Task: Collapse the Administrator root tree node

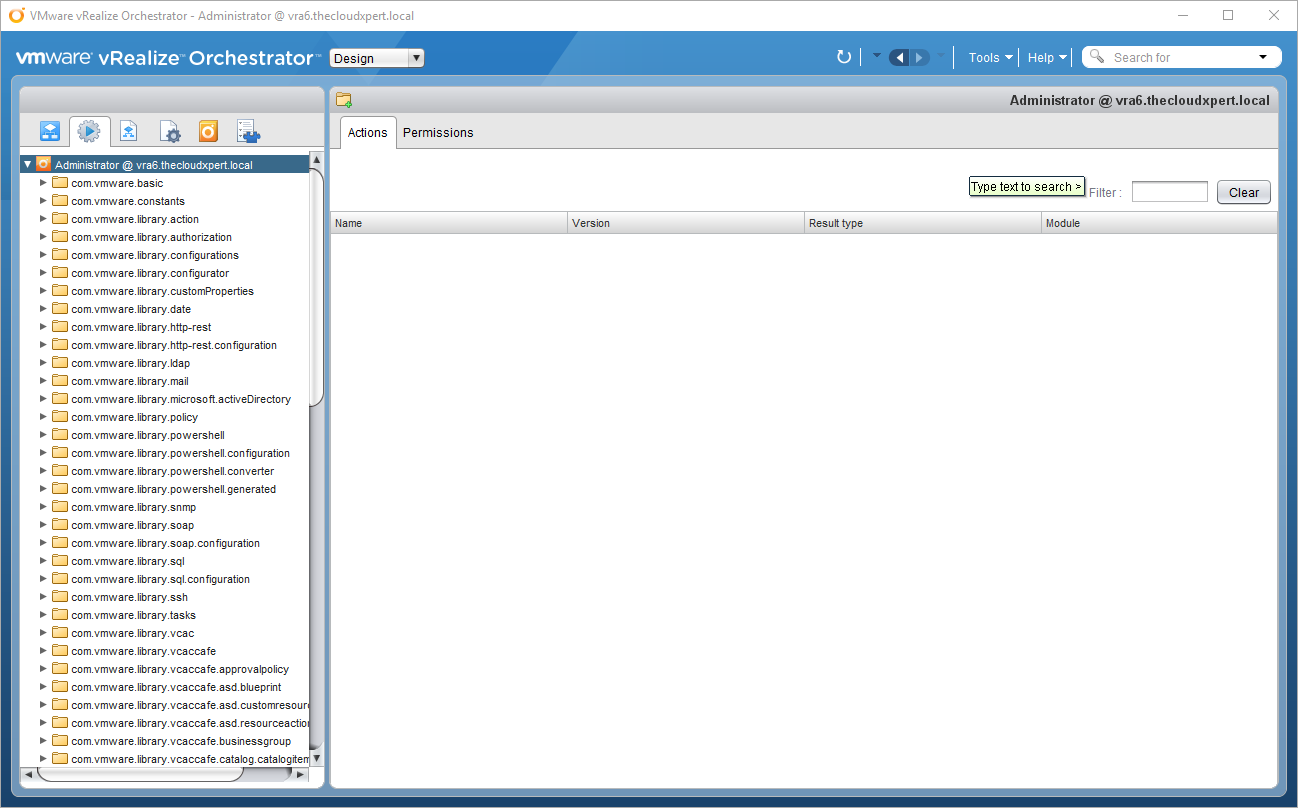Action: click(28, 165)
